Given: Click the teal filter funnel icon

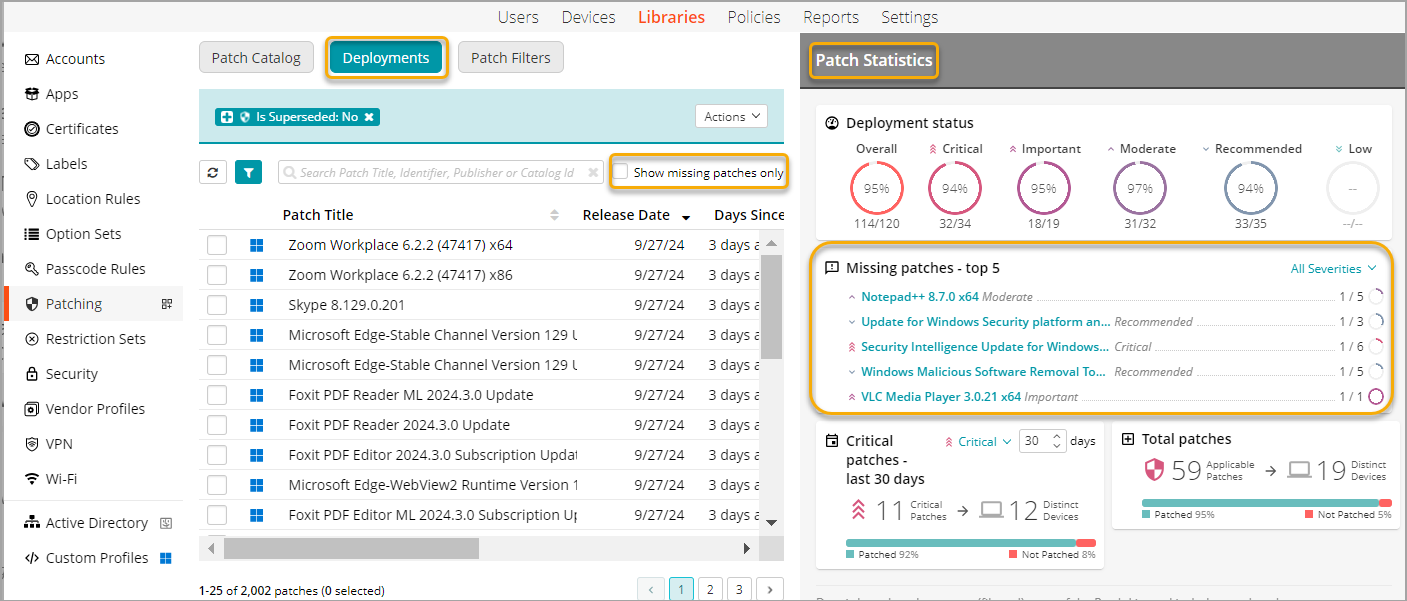Looking at the screenshot, I should coord(248,173).
